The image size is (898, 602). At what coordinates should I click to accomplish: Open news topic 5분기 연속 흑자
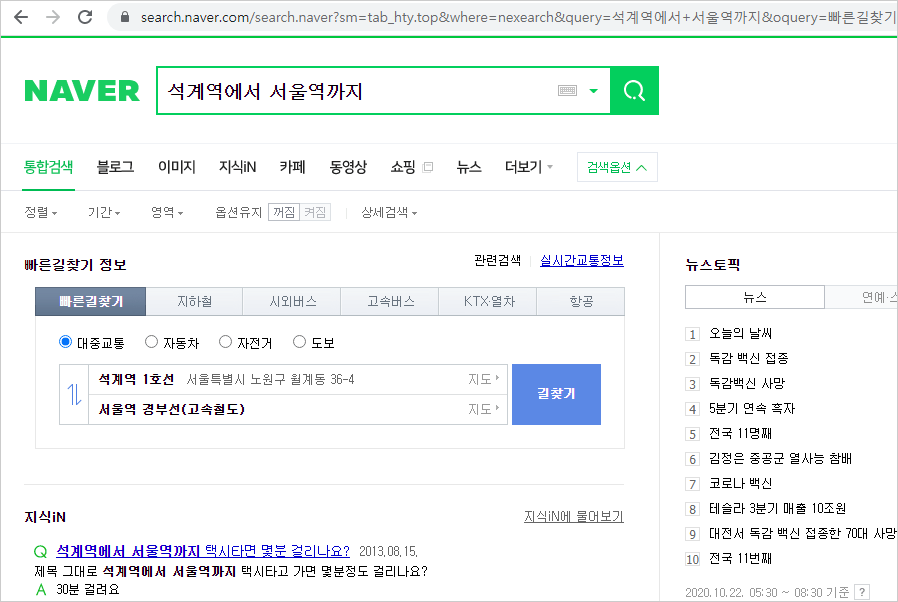(752, 408)
